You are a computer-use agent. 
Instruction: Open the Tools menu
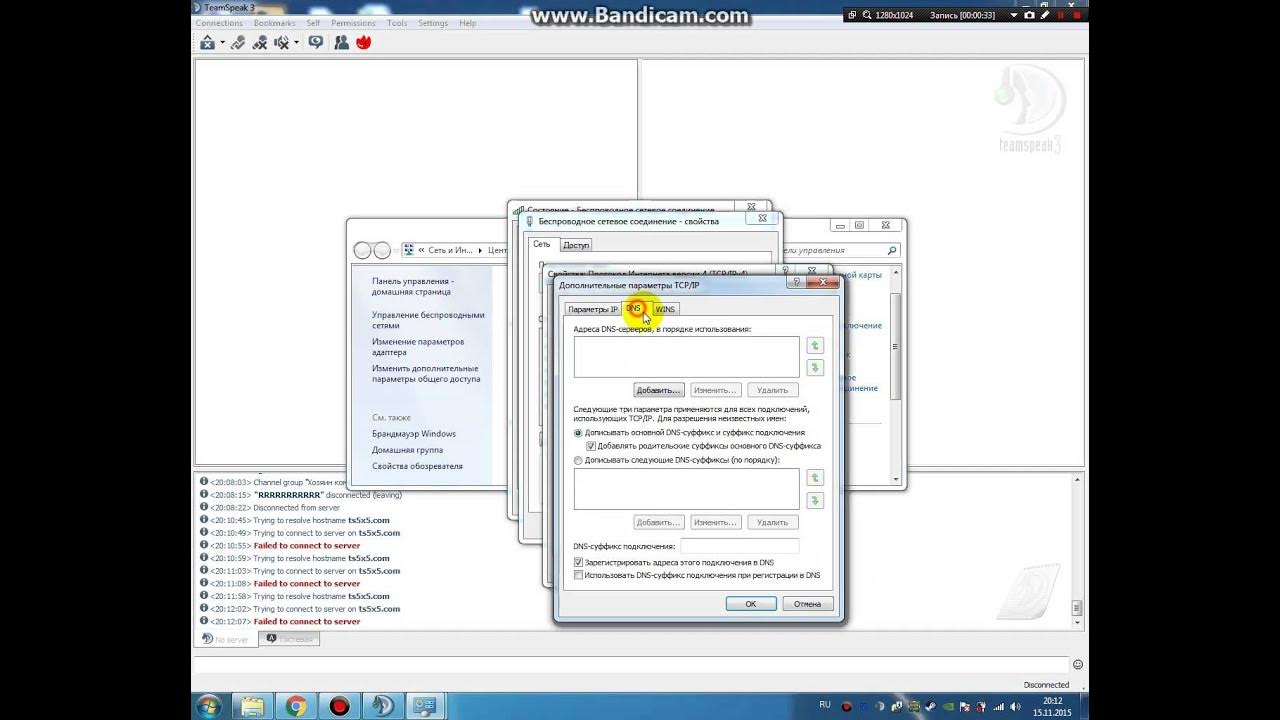point(397,23)
